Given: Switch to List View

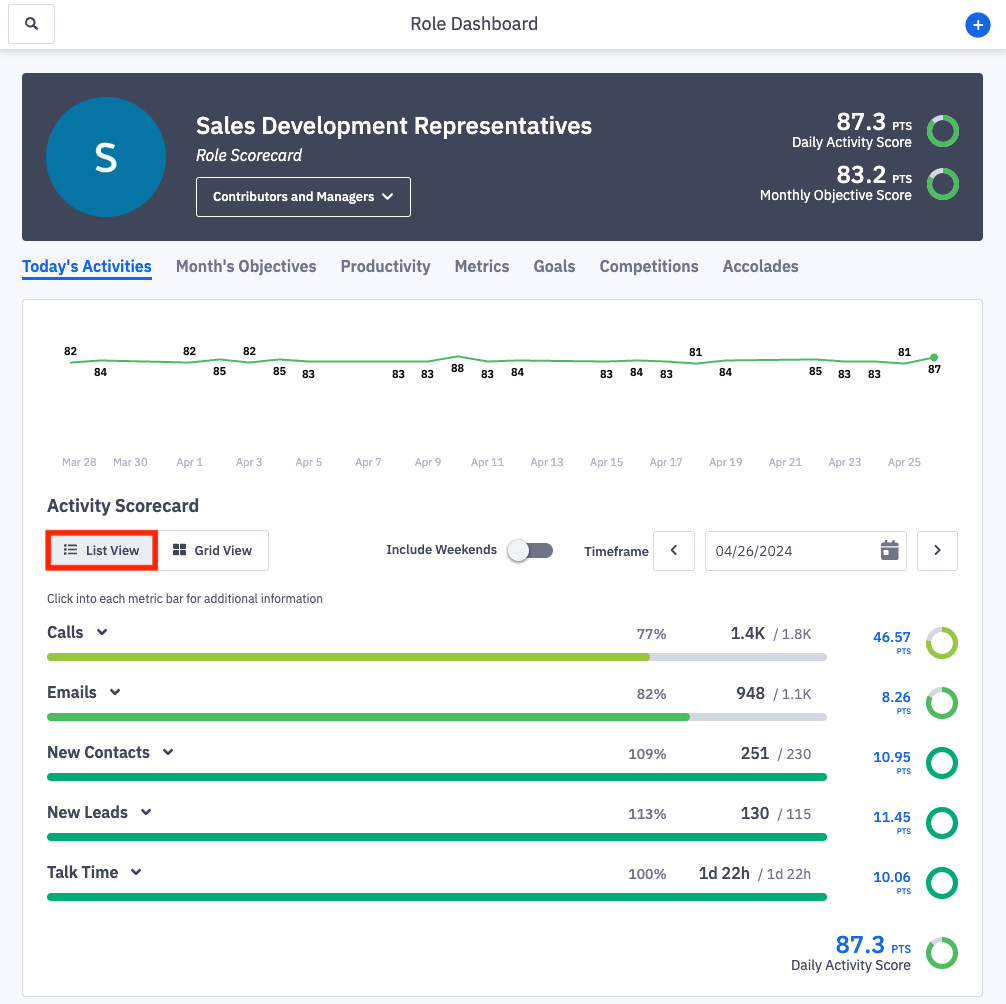Looking at the screenshot, I should click(102, 551).
